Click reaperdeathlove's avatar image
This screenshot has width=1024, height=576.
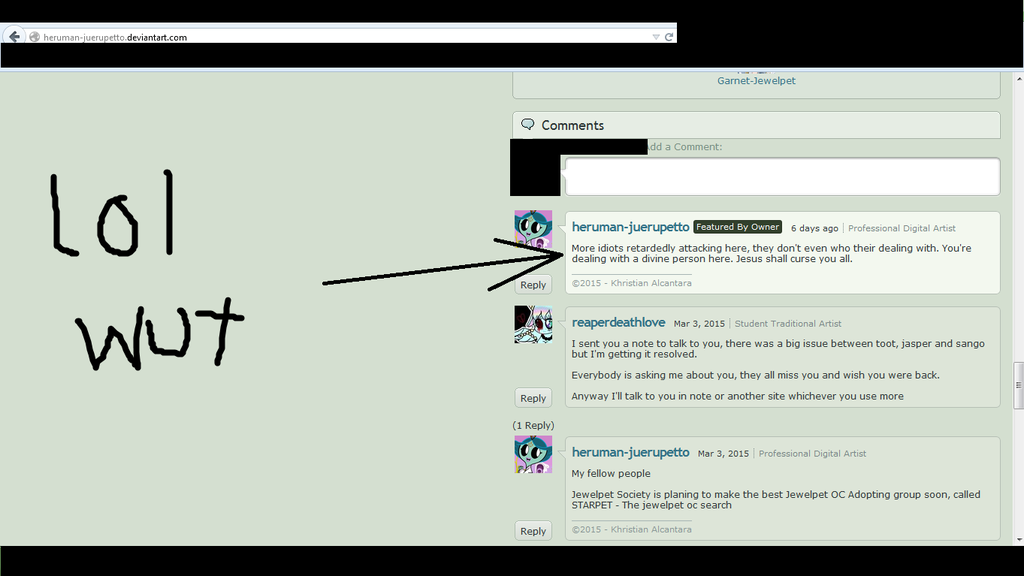click(x=533, y=324)
